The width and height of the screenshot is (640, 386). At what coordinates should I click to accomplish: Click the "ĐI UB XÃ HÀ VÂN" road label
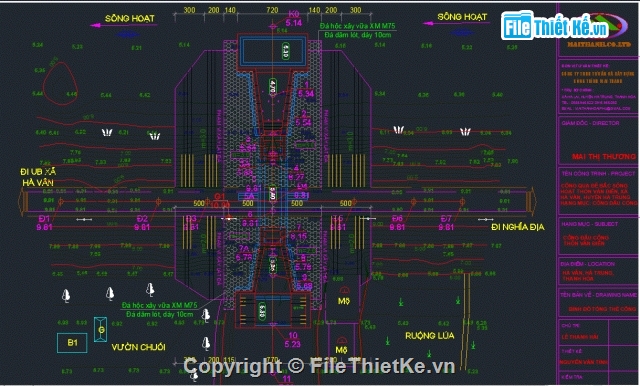point(38,177)
